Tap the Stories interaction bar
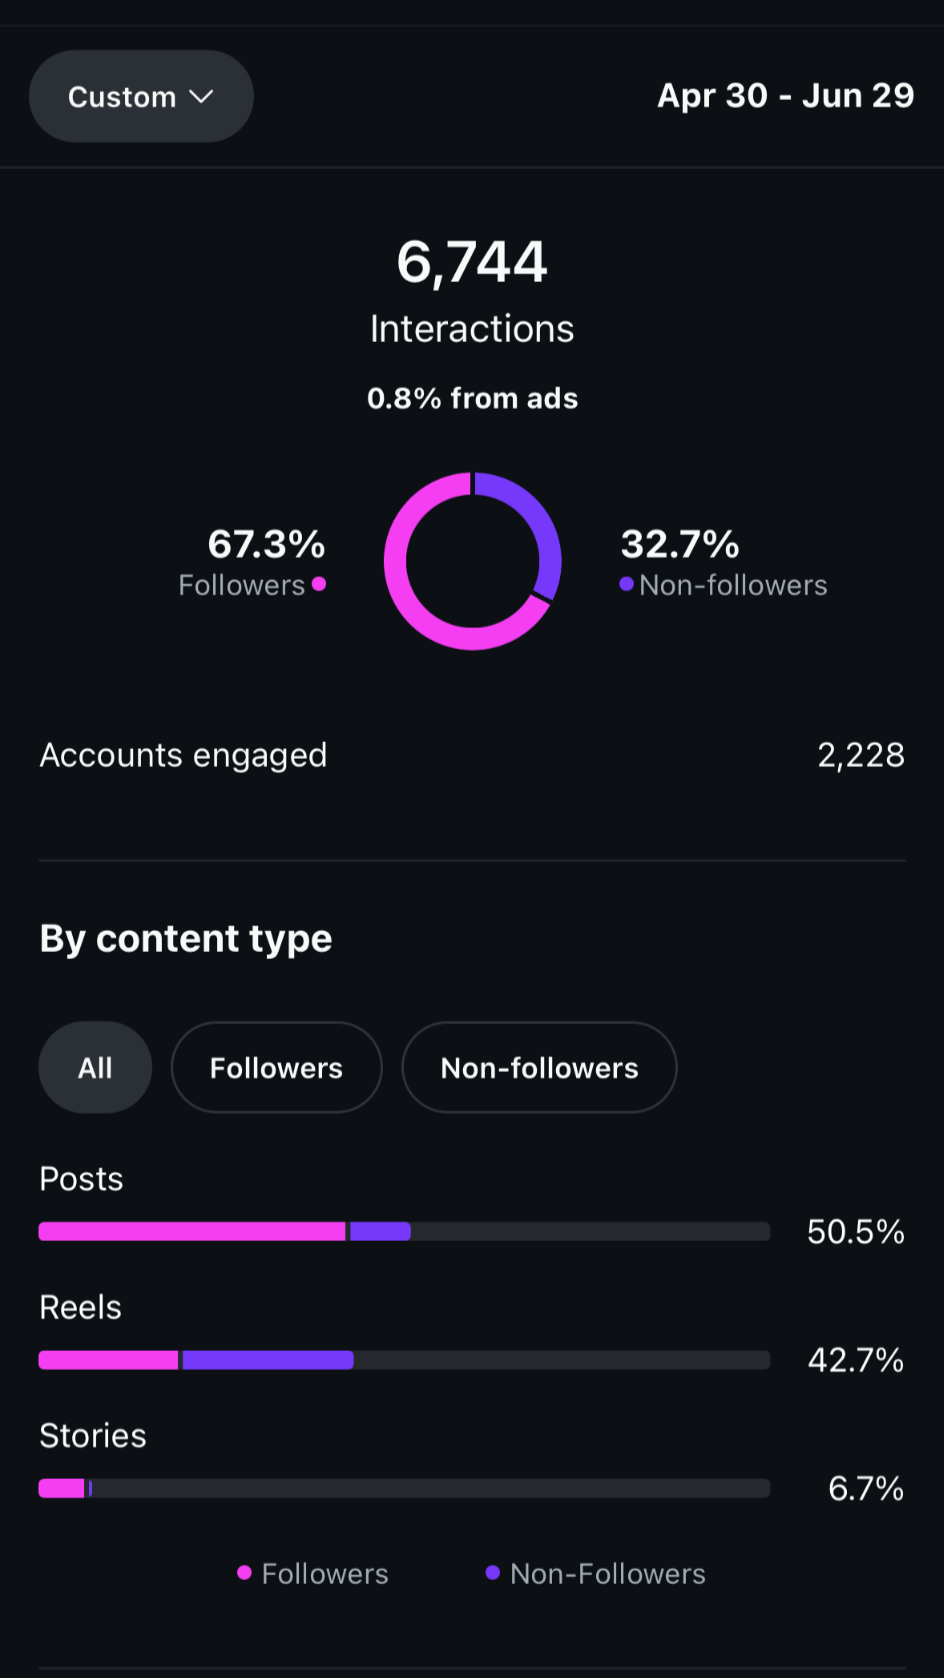944x1678 pixels. pyautogui.click(x=404, y=1488)
